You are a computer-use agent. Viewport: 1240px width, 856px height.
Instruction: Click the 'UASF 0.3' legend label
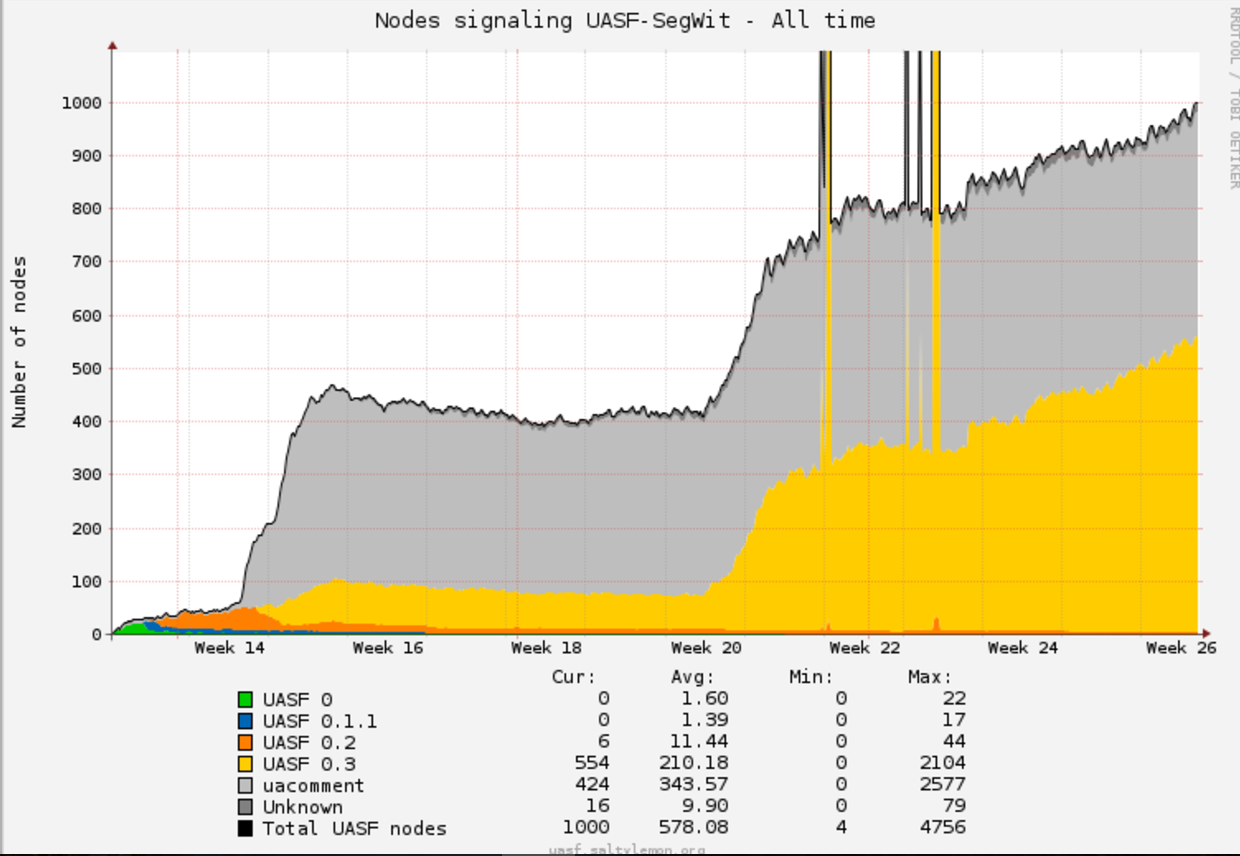point(309,764)
